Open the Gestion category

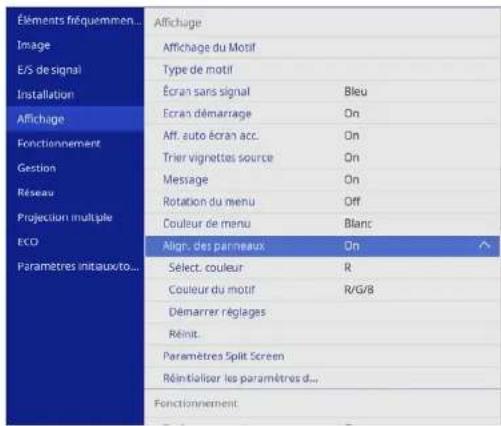(37, 168)
